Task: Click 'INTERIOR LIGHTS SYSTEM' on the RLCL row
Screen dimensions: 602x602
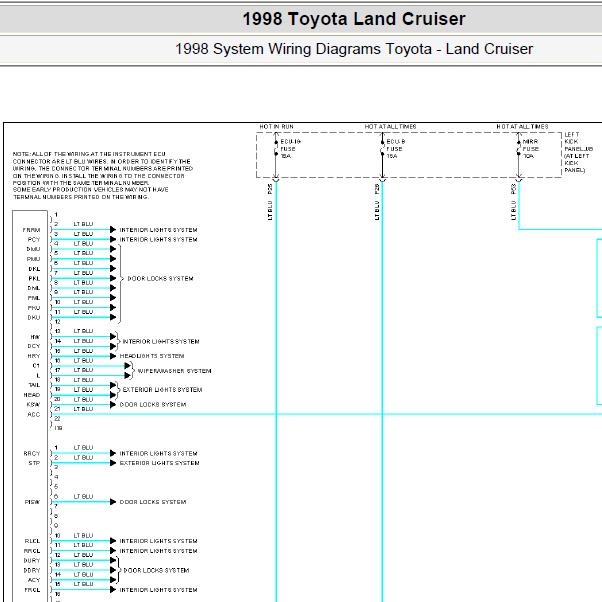Action: pos(159,541)
